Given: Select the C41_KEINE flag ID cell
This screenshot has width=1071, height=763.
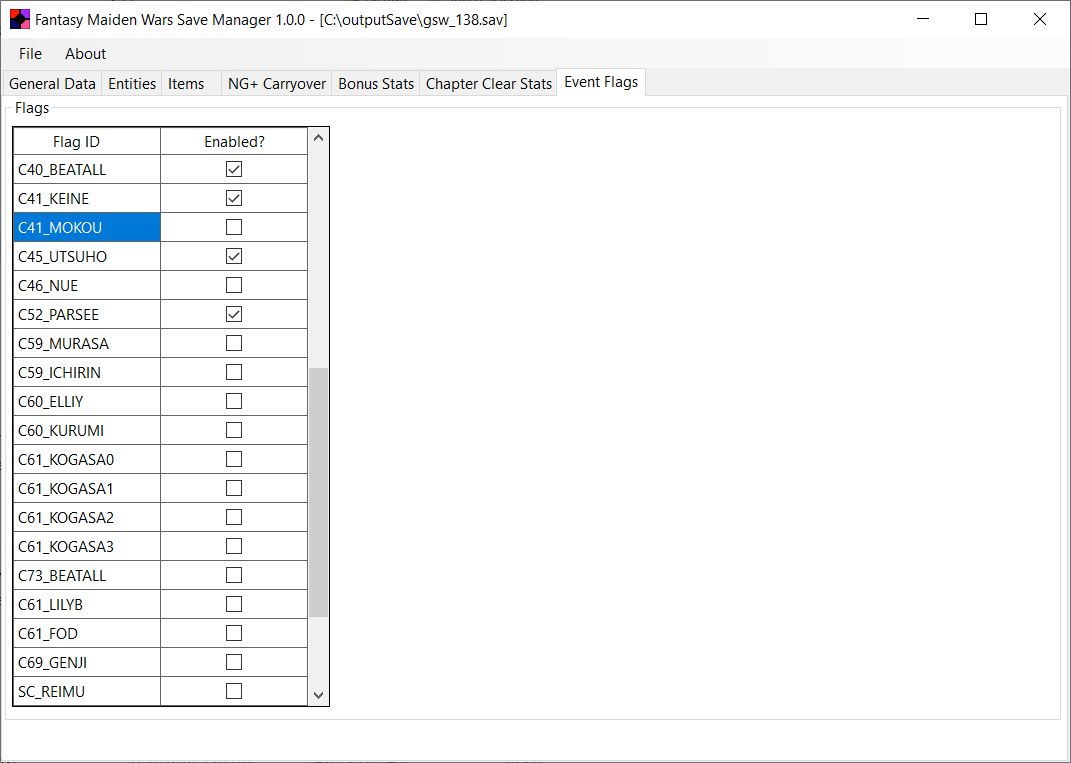Looking at the screenshot, I should click(87, 198).
